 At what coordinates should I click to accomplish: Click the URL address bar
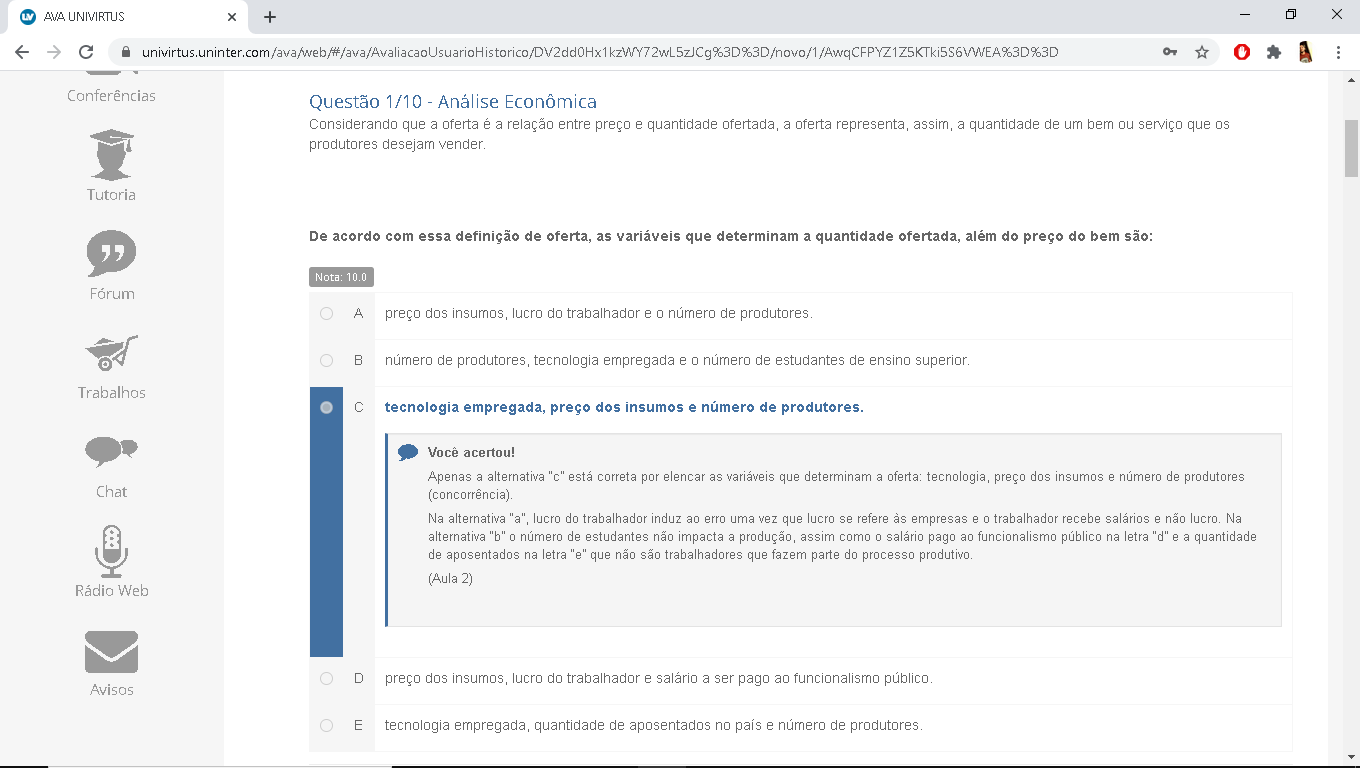pyautogui.click(x=600, y=52)
